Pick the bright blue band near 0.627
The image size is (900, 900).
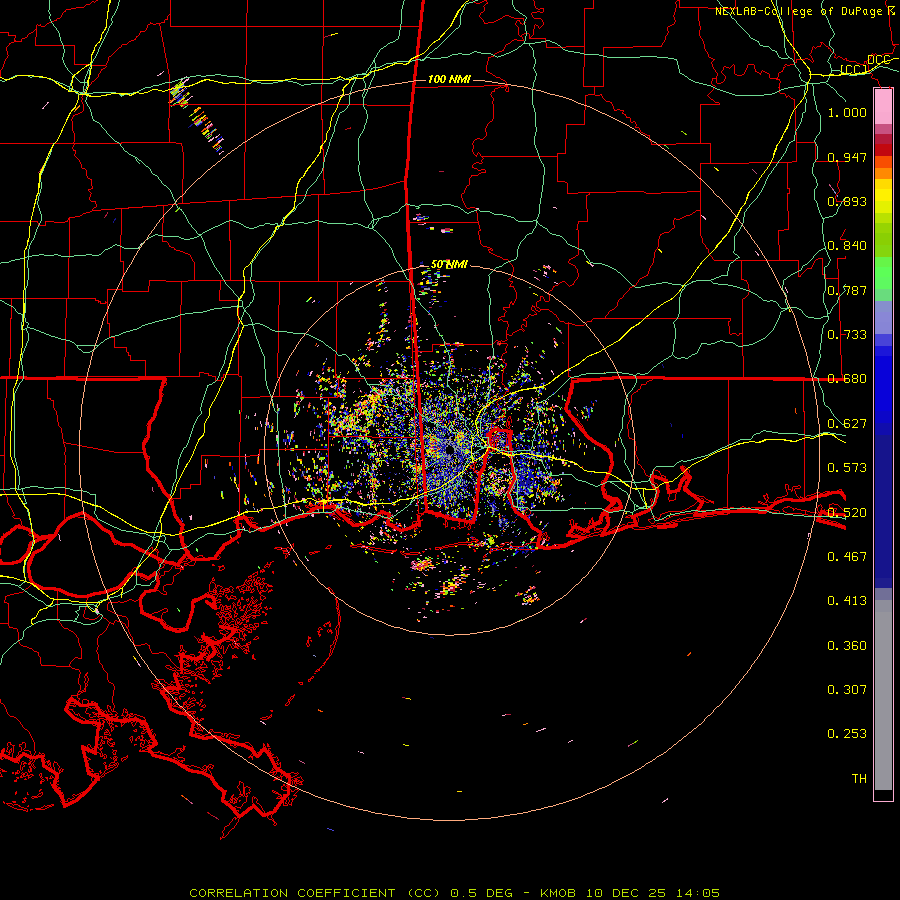883,390
